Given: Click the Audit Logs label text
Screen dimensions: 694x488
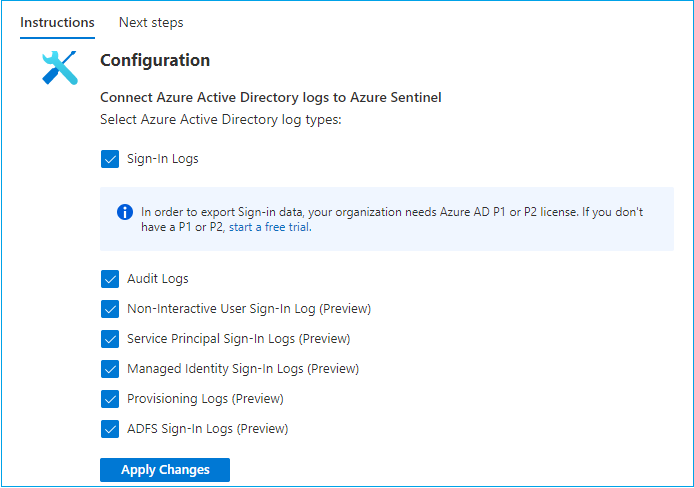Looking at the screenshot, I should point(158,279).
